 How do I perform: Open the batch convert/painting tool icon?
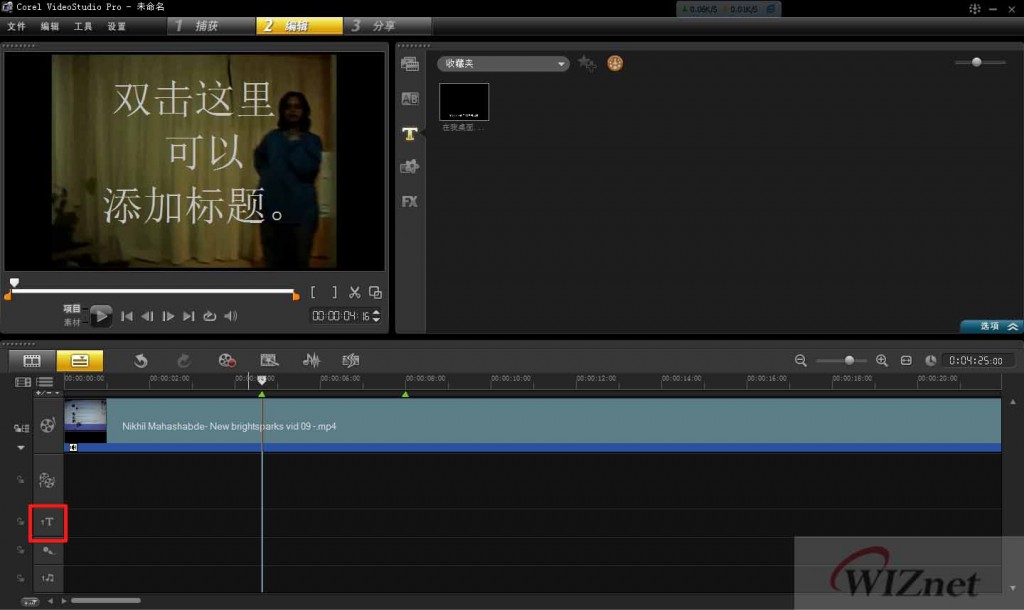tap(269, 361)
